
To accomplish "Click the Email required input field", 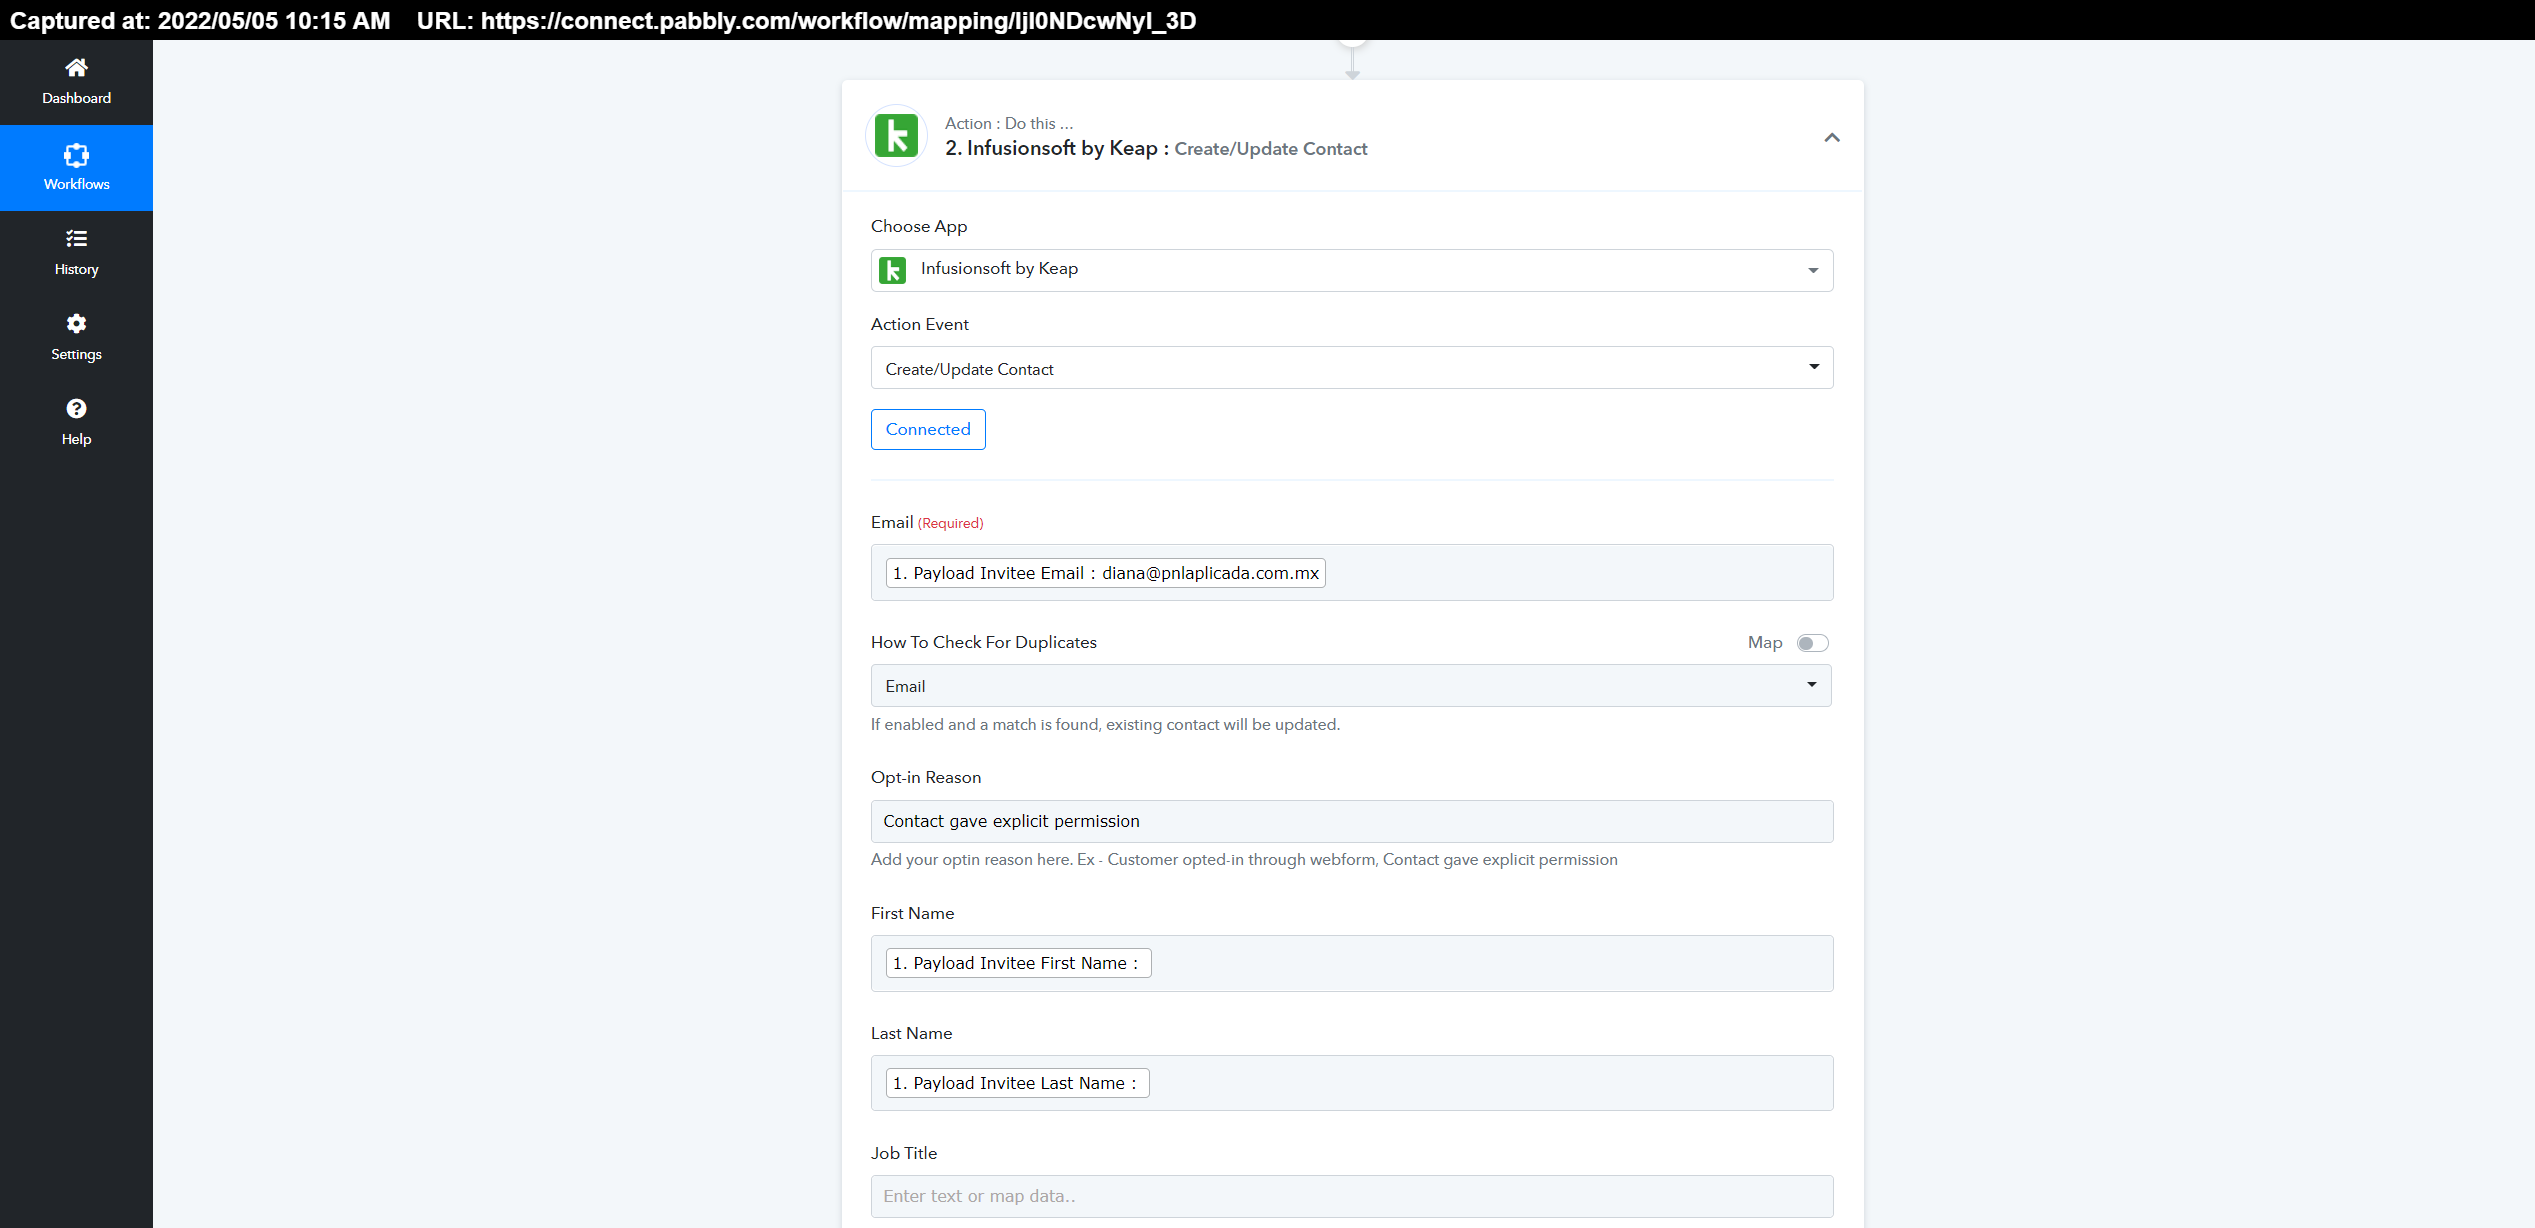I will [1352, 573].
